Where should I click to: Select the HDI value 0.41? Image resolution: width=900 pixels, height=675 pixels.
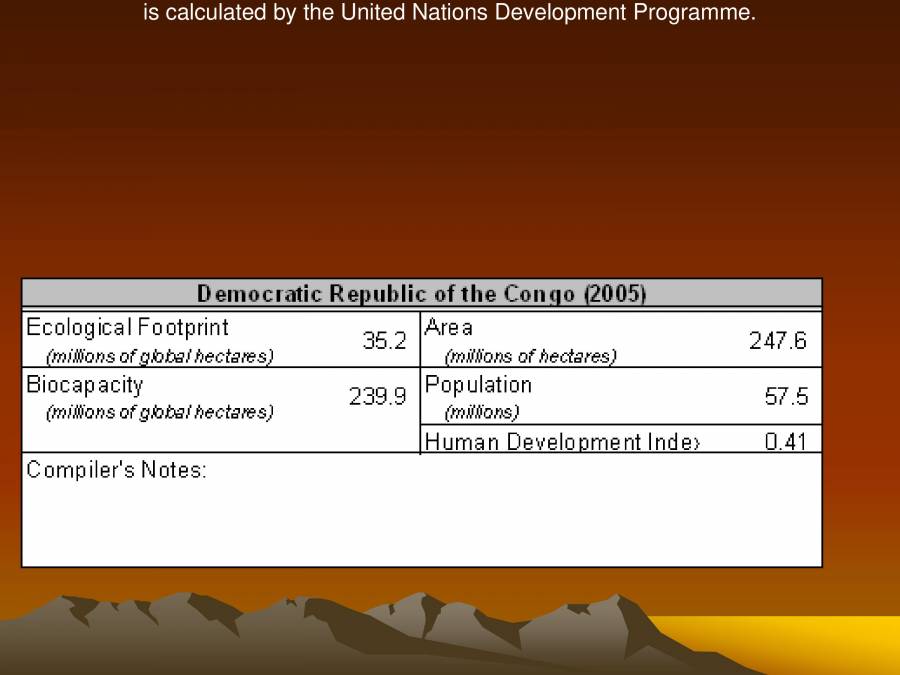(x=795, y=440)
